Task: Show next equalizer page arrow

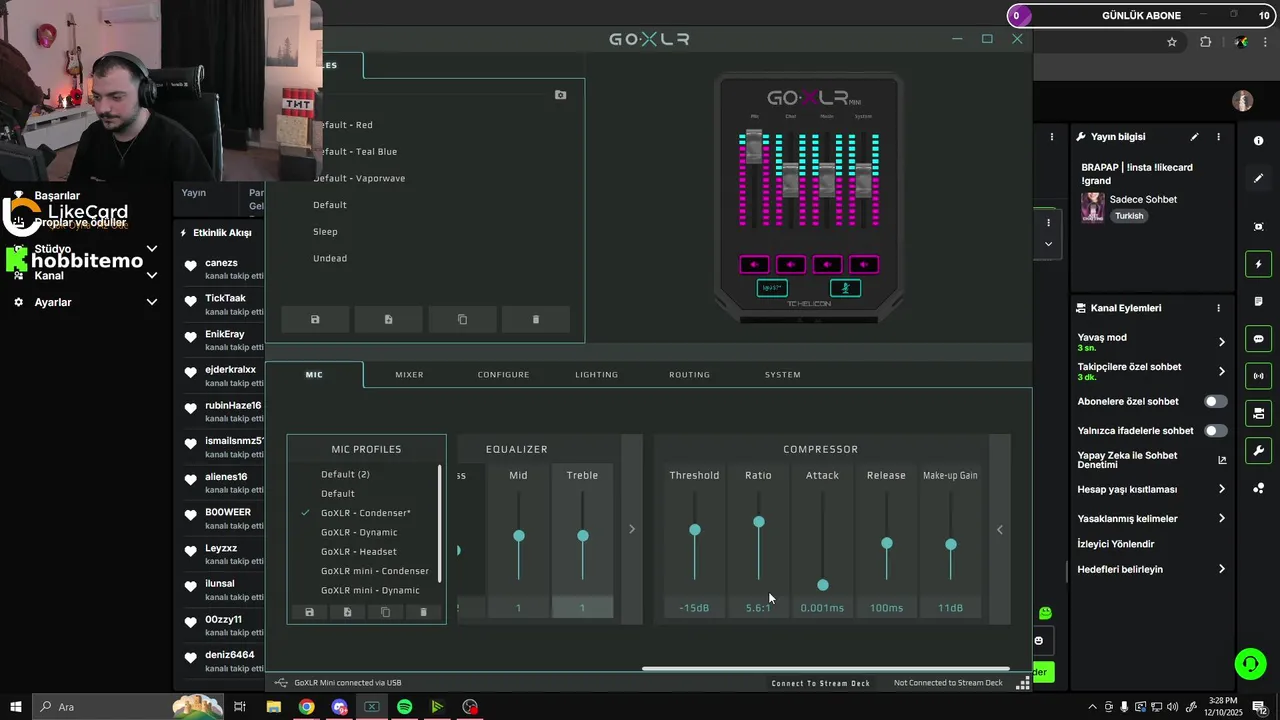Action: pos(631,529)
